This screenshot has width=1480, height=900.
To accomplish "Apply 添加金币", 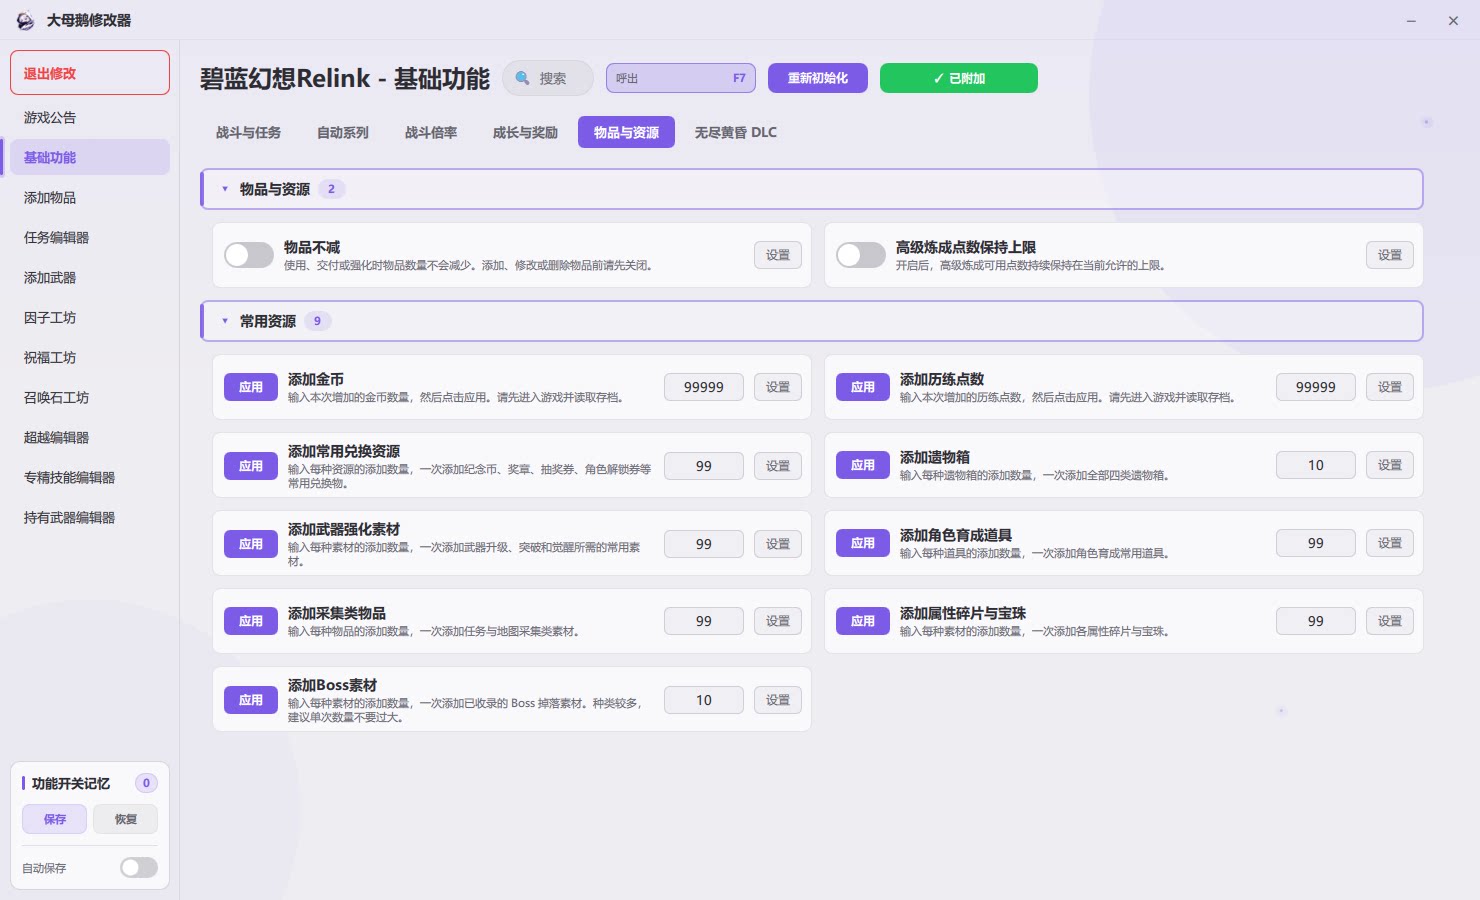I will click(251, 387).
